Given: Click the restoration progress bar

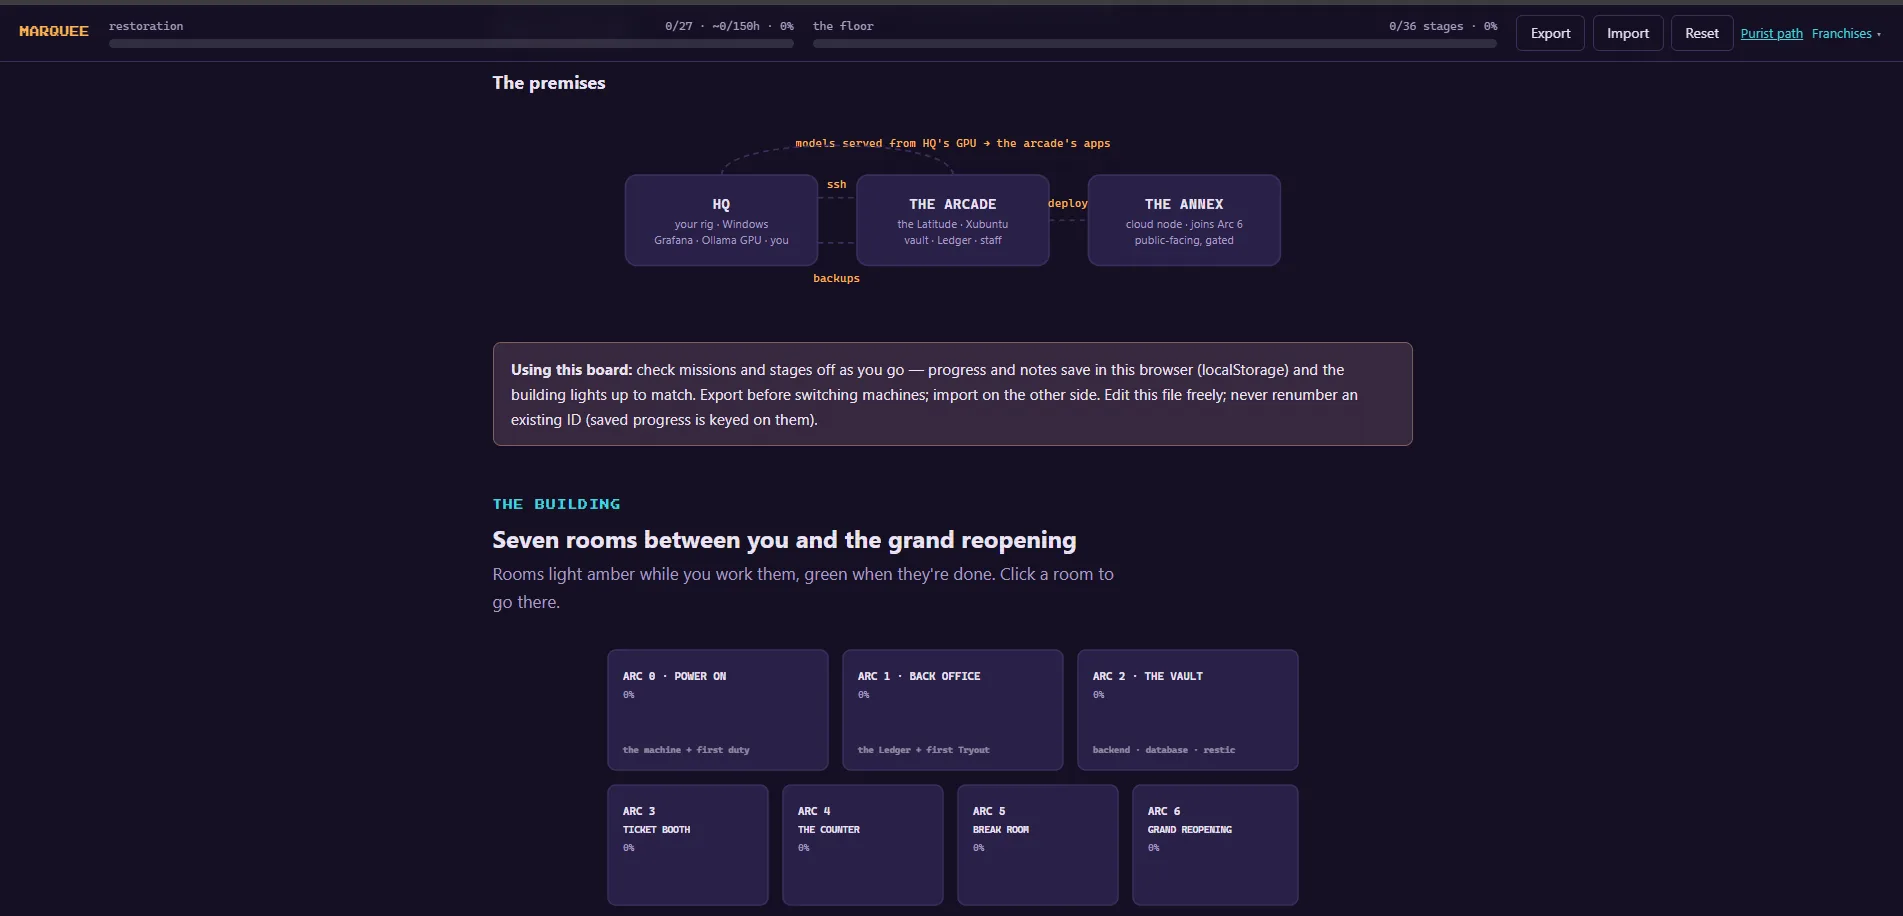Looking at the screenshot, I should 451,44.
